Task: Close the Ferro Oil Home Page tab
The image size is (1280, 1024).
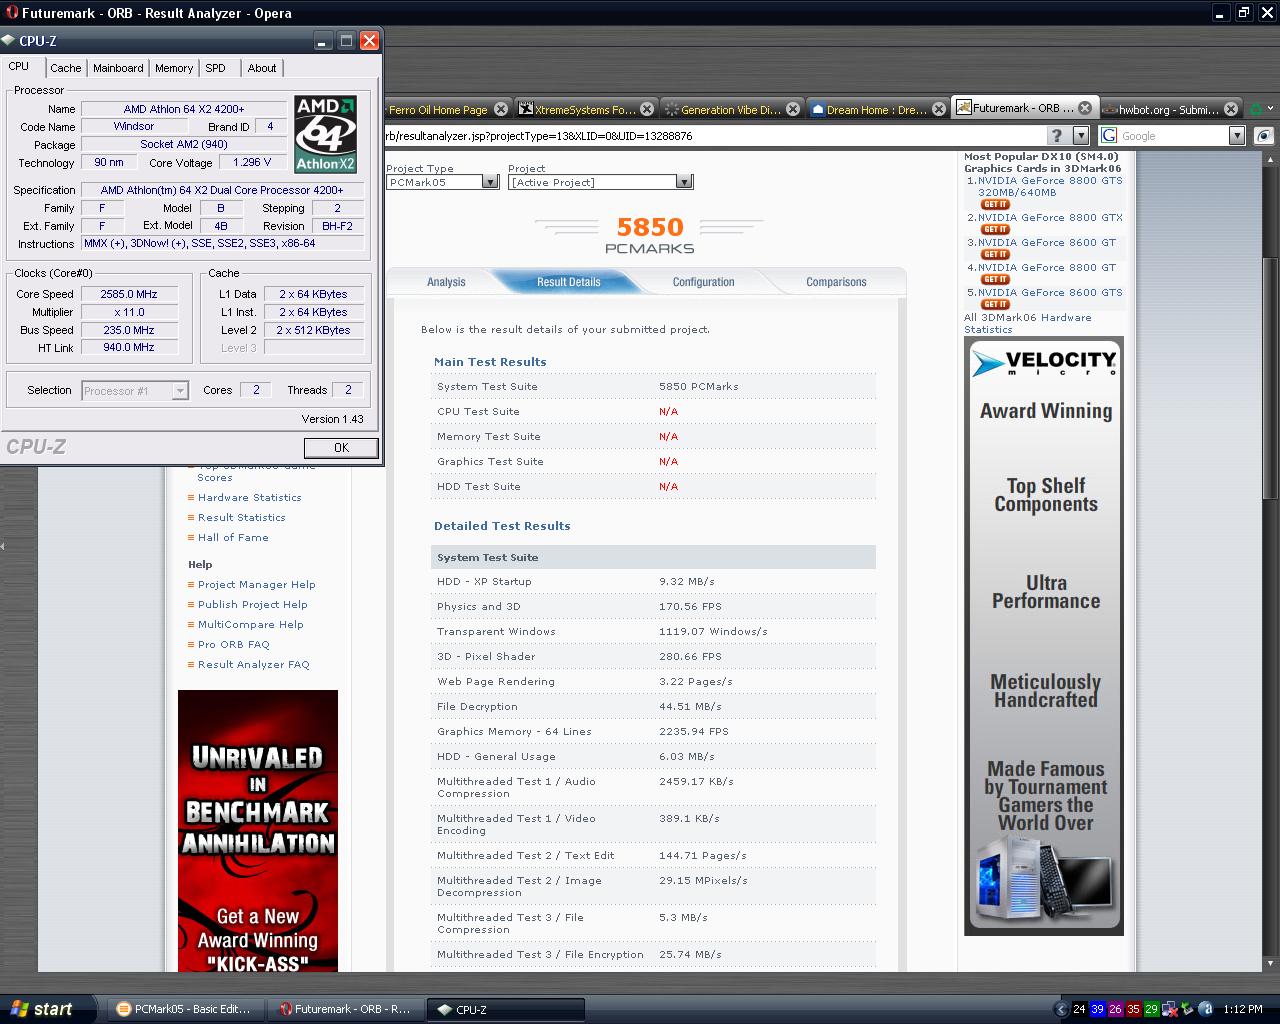Action: [501, 109]
